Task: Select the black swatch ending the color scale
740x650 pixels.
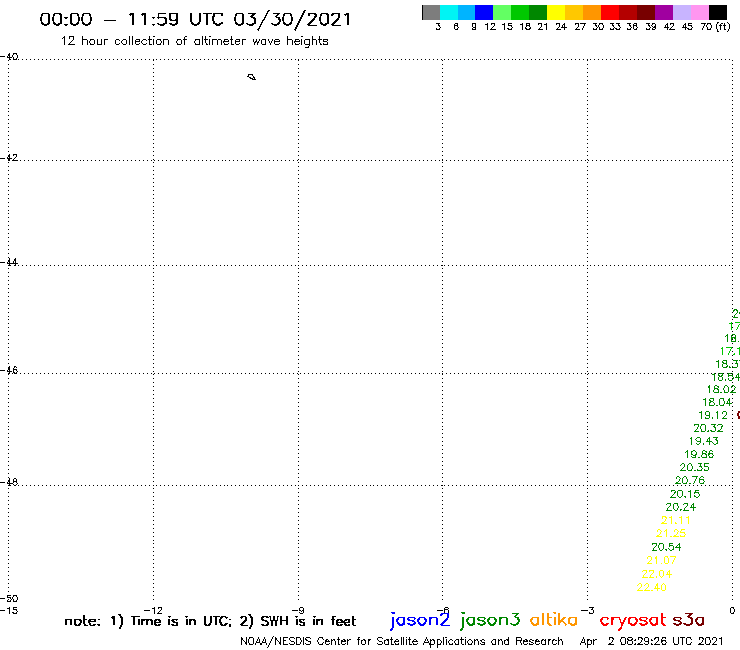Action: click(718, 12)
